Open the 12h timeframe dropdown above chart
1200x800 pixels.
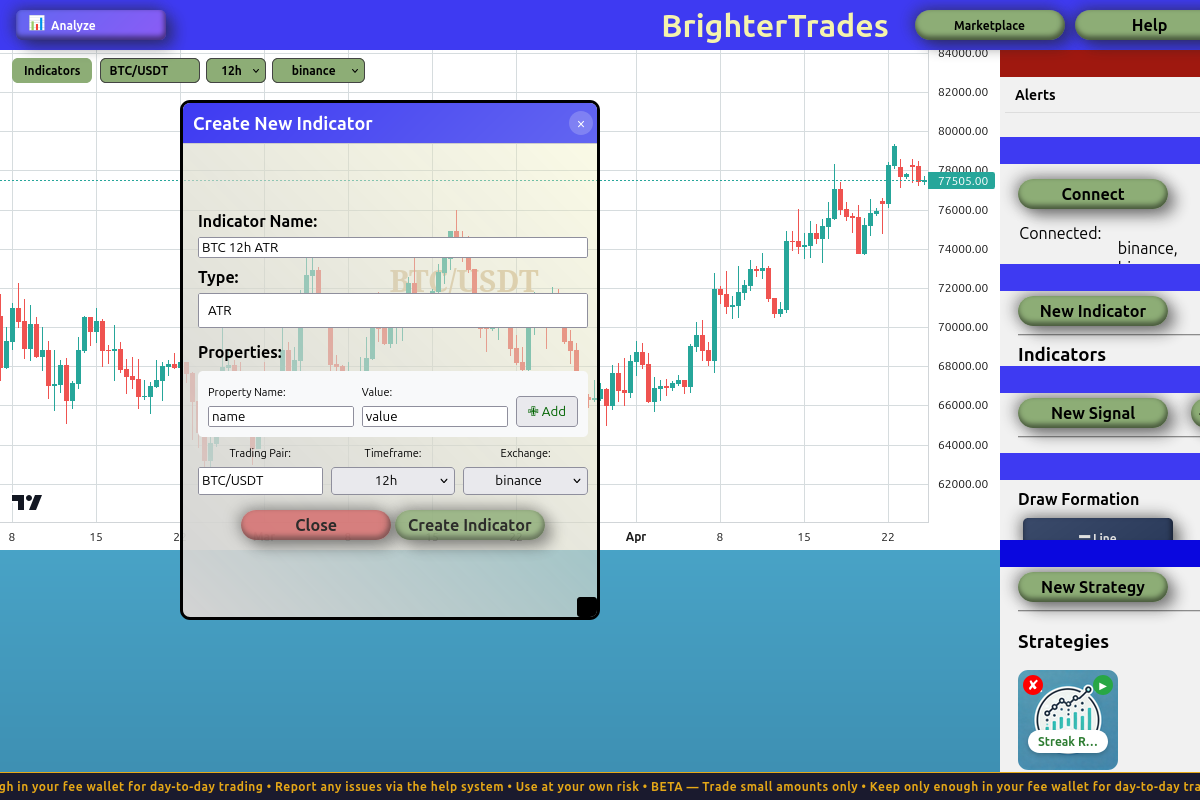pyautogui.click(x=236, y=71)
